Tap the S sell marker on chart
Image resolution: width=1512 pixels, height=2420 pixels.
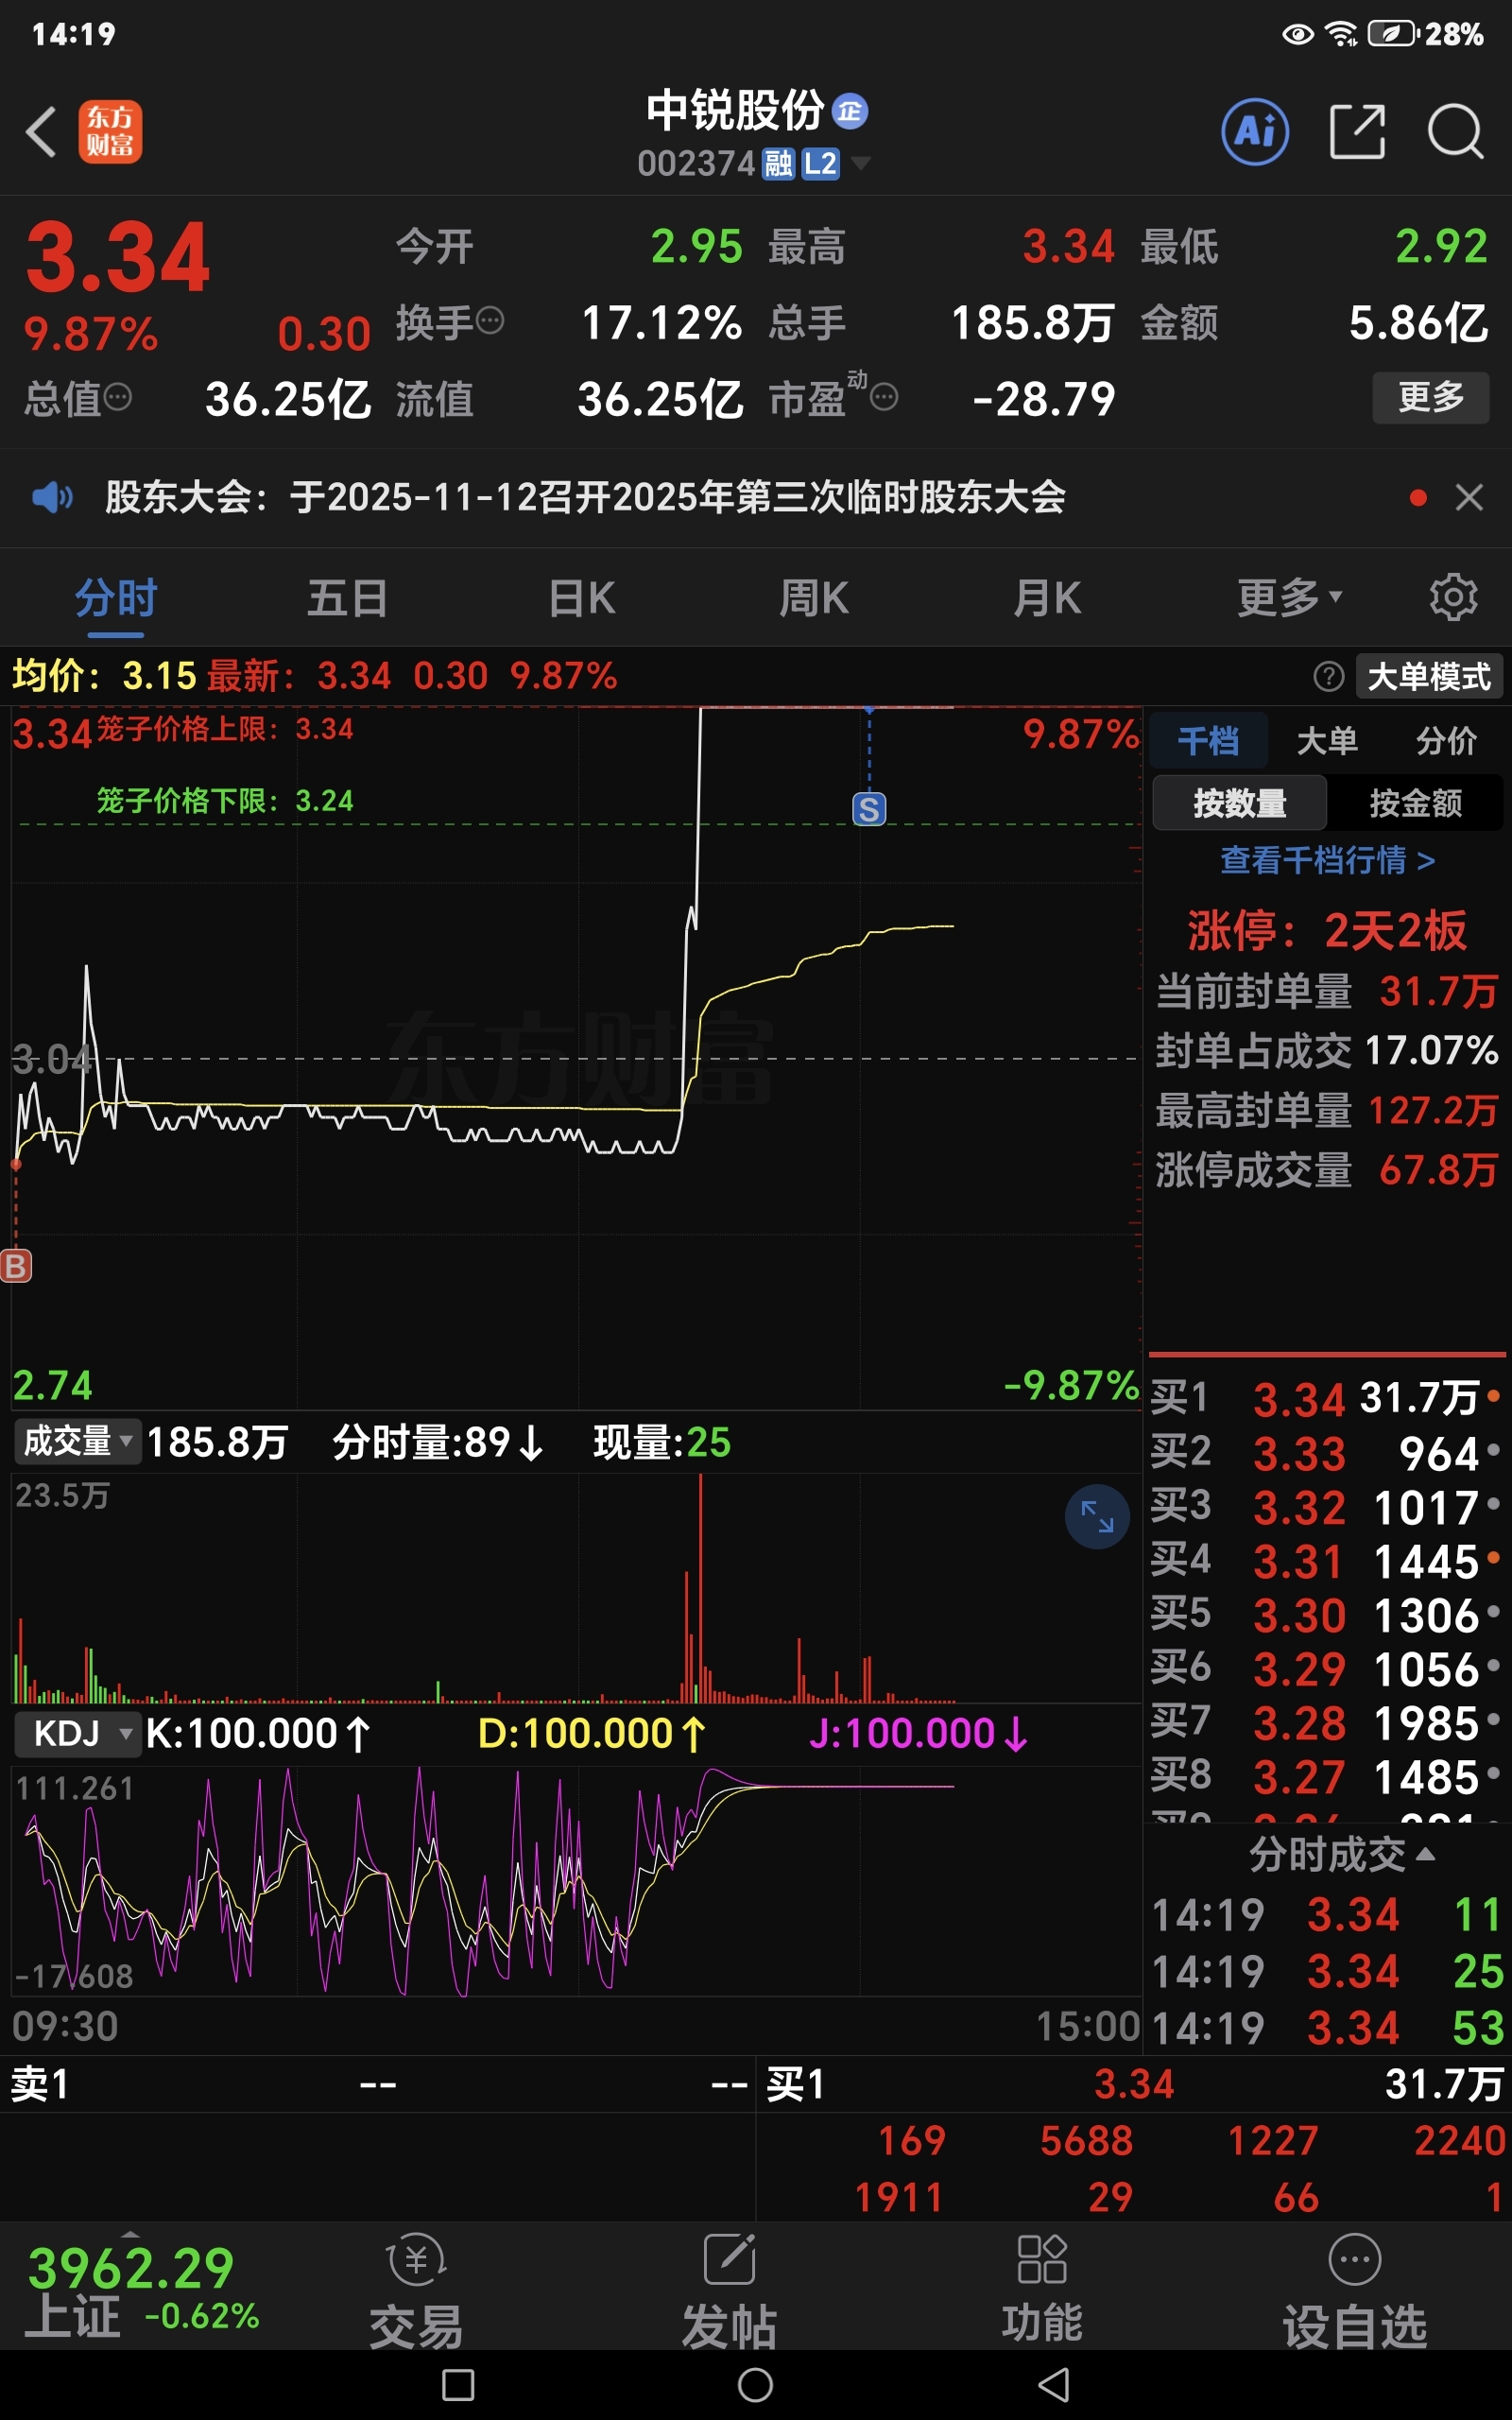point(869,809)
